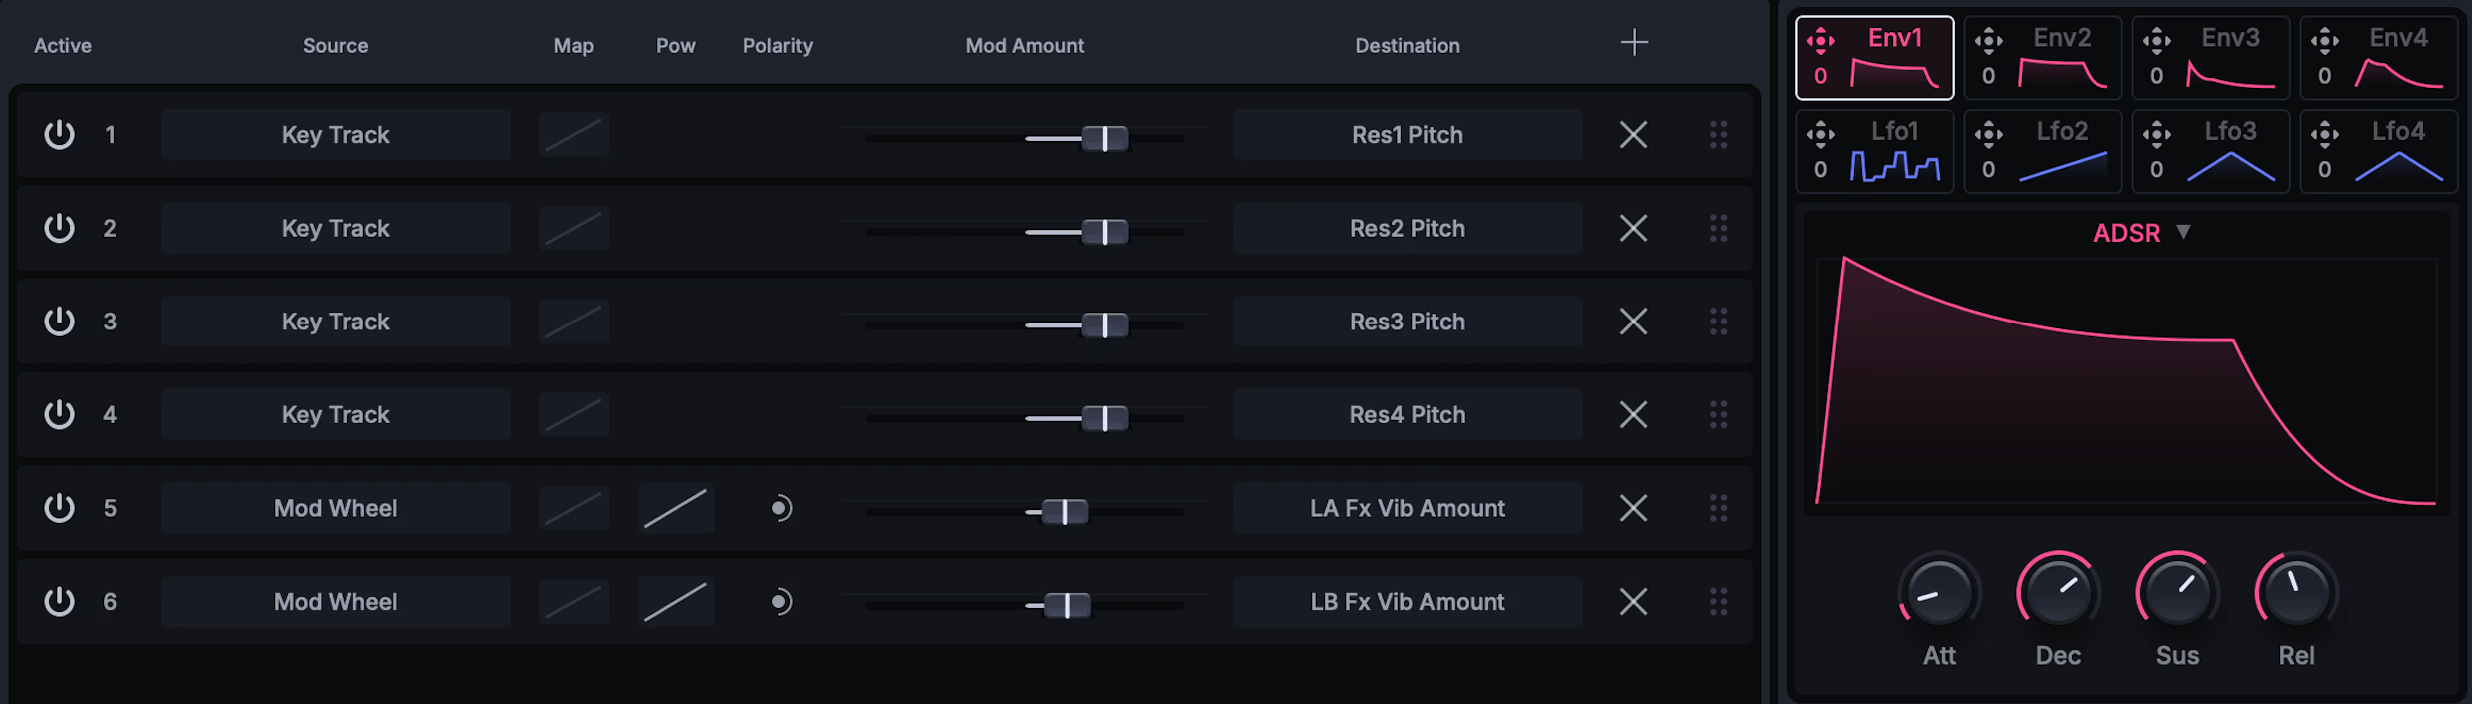
Task: Open the Map curve for row 2
Action: 574,228
